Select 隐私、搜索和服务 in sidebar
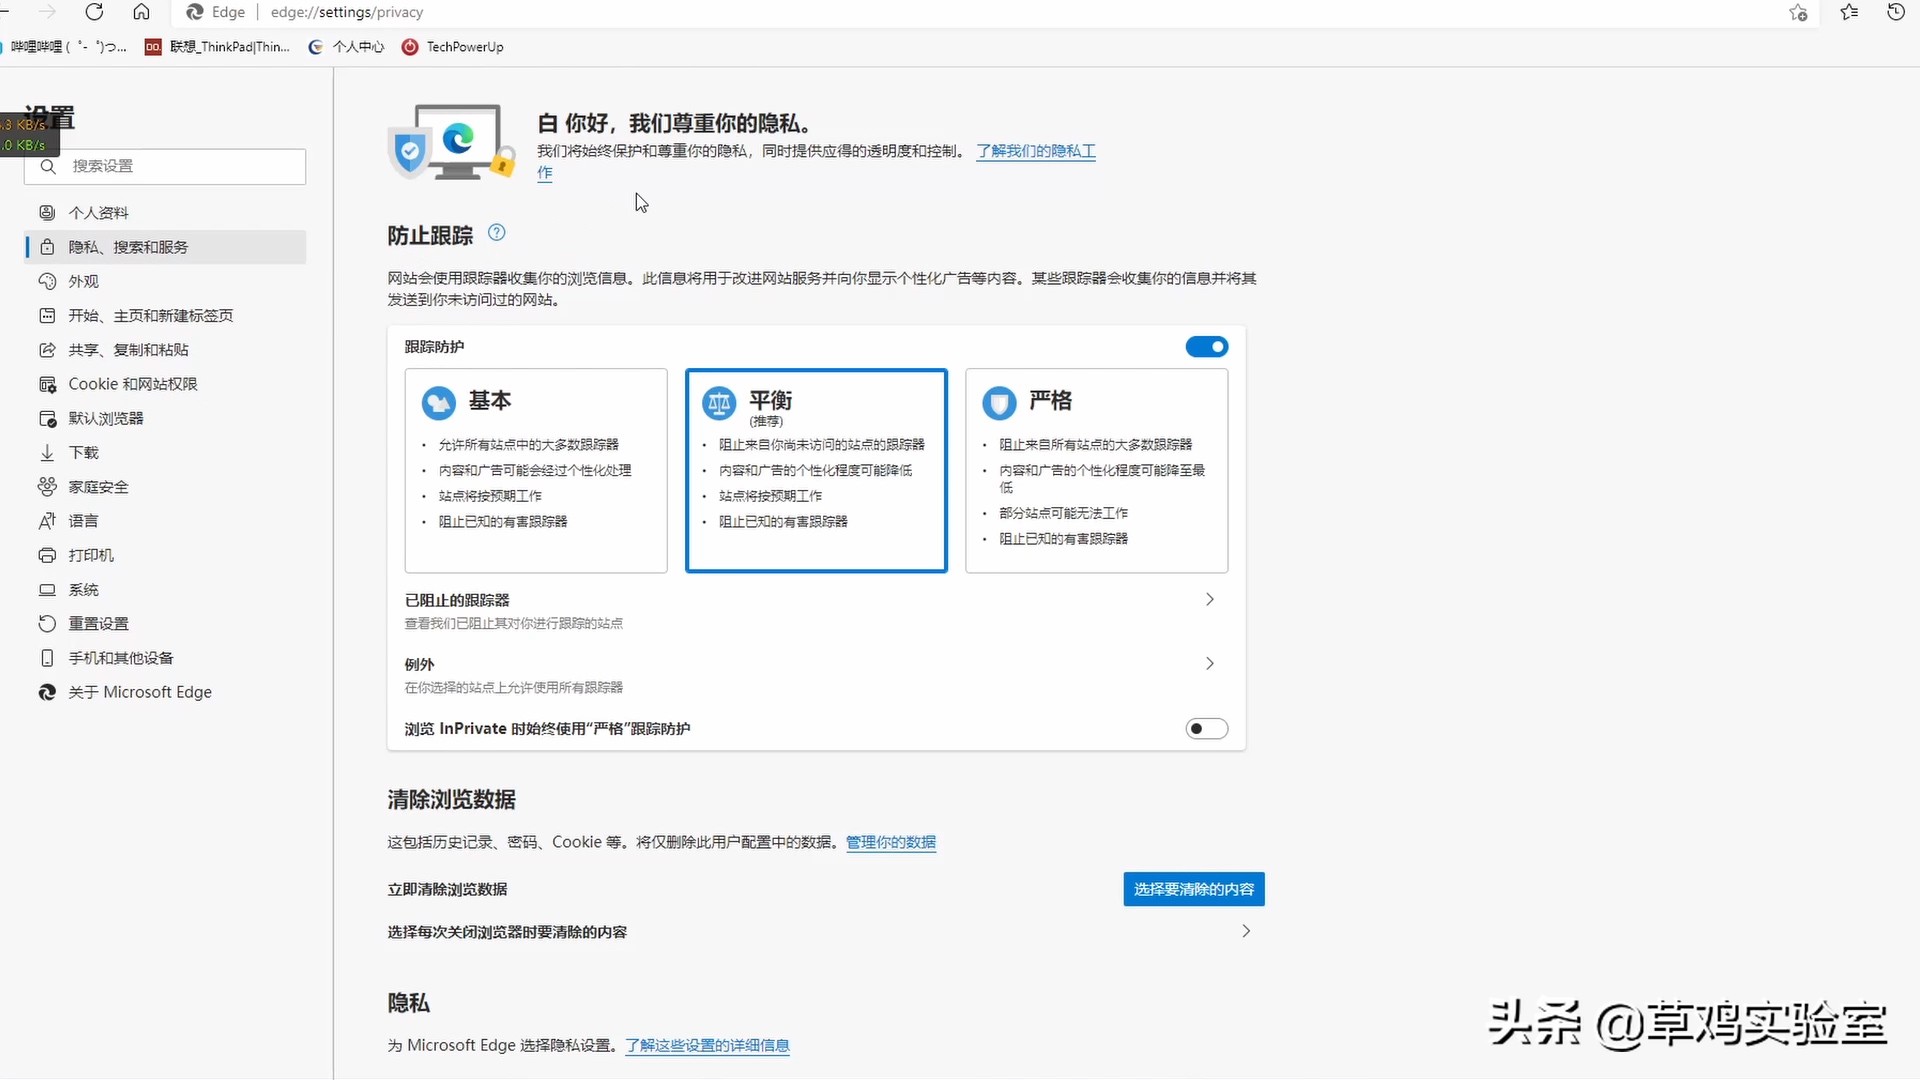The width and height of the screenshot is (1920, 1080). tap(165, 247)
